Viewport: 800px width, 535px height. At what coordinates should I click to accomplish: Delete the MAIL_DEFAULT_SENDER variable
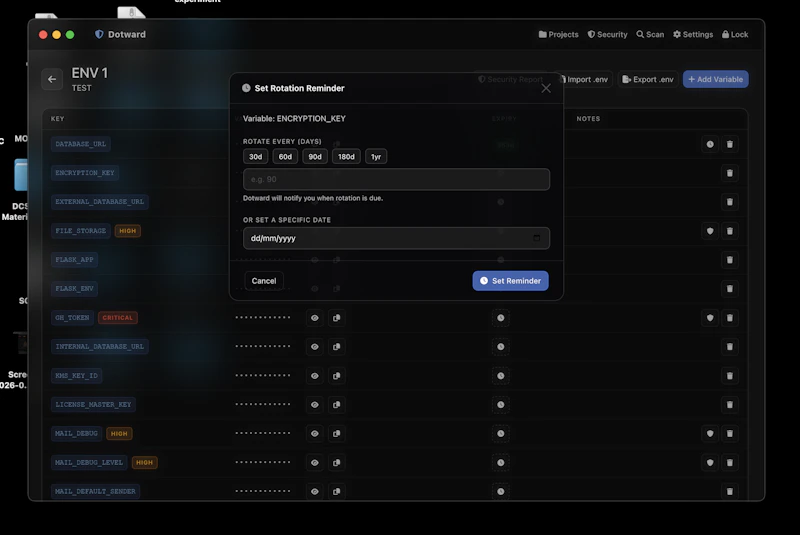click(730, 492)
